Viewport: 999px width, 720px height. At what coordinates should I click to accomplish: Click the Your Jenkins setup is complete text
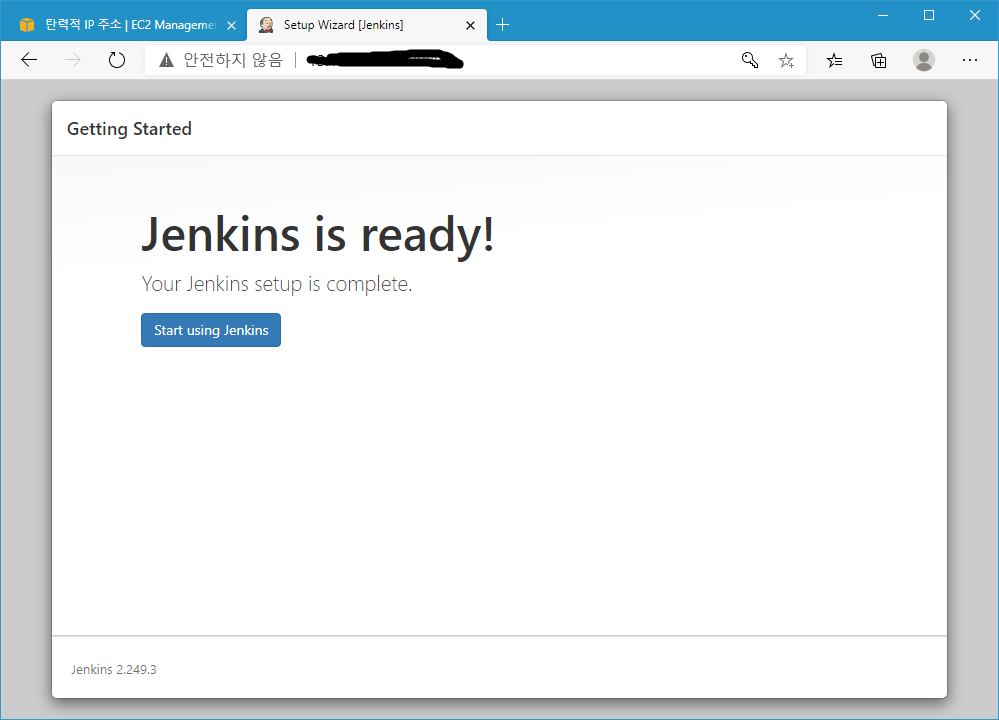tap(277, 284)
